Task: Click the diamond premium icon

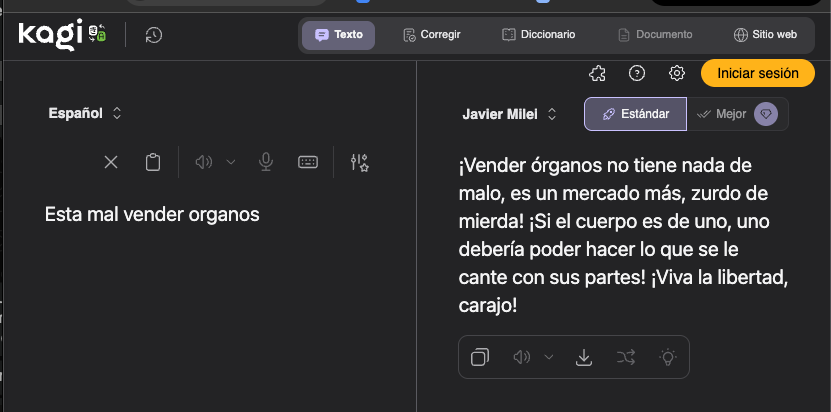Action: tap(766, 114)
